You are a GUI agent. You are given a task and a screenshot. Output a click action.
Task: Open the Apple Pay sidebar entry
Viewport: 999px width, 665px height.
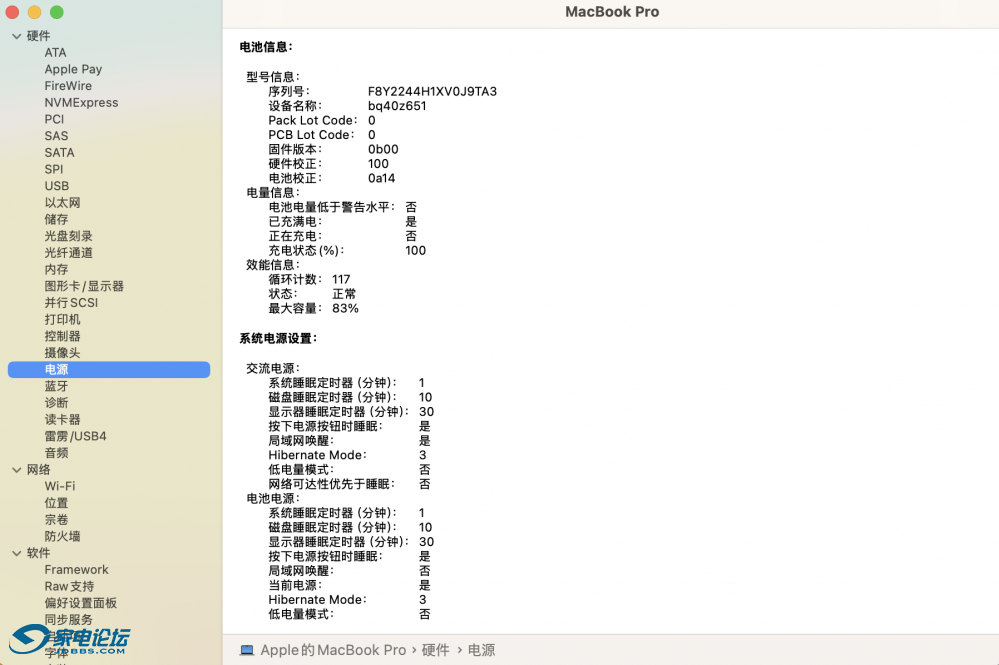(x=73, y=69)
